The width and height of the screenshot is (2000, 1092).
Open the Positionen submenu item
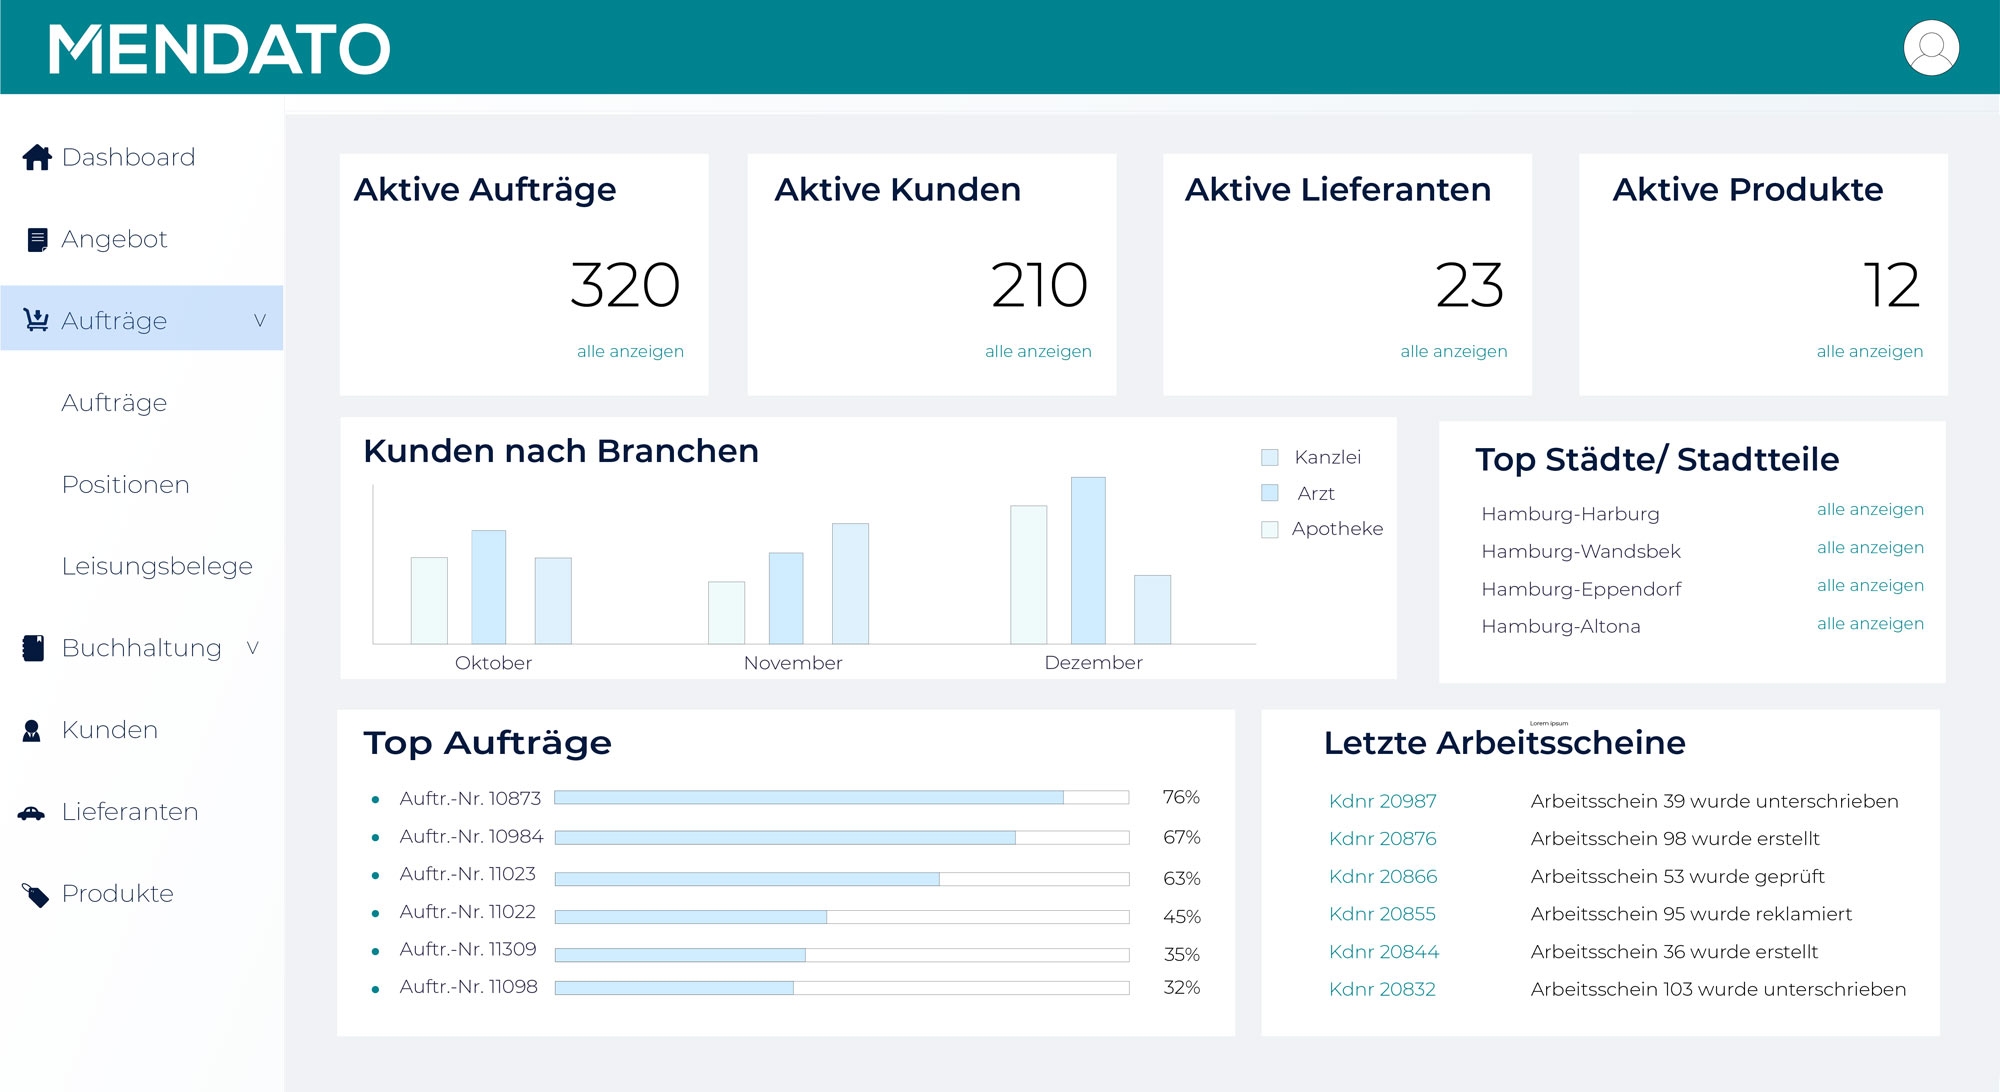[x=125, y=485]
